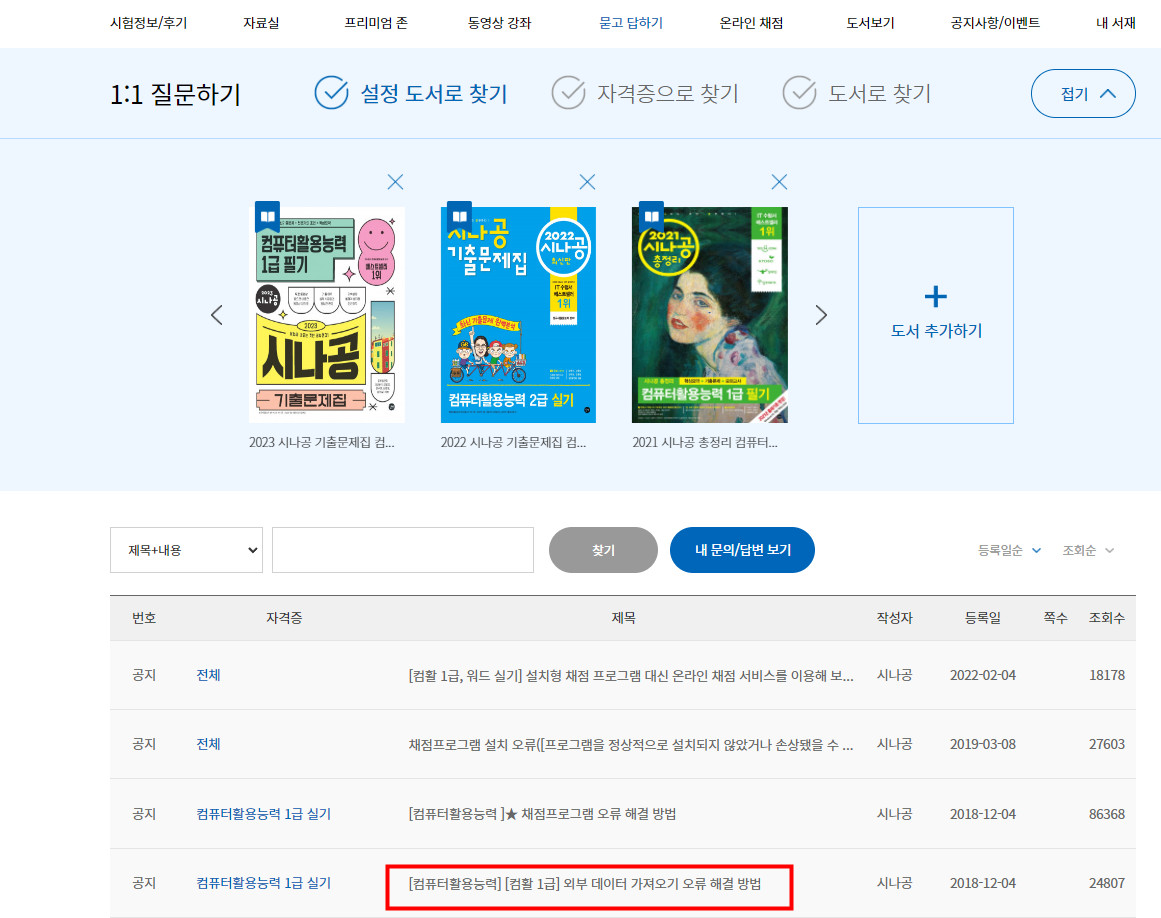Sort the list by 등록일순
The height and width of the screenshot is (918, 1161).
pyautogui.click(x=1009, y=550)
